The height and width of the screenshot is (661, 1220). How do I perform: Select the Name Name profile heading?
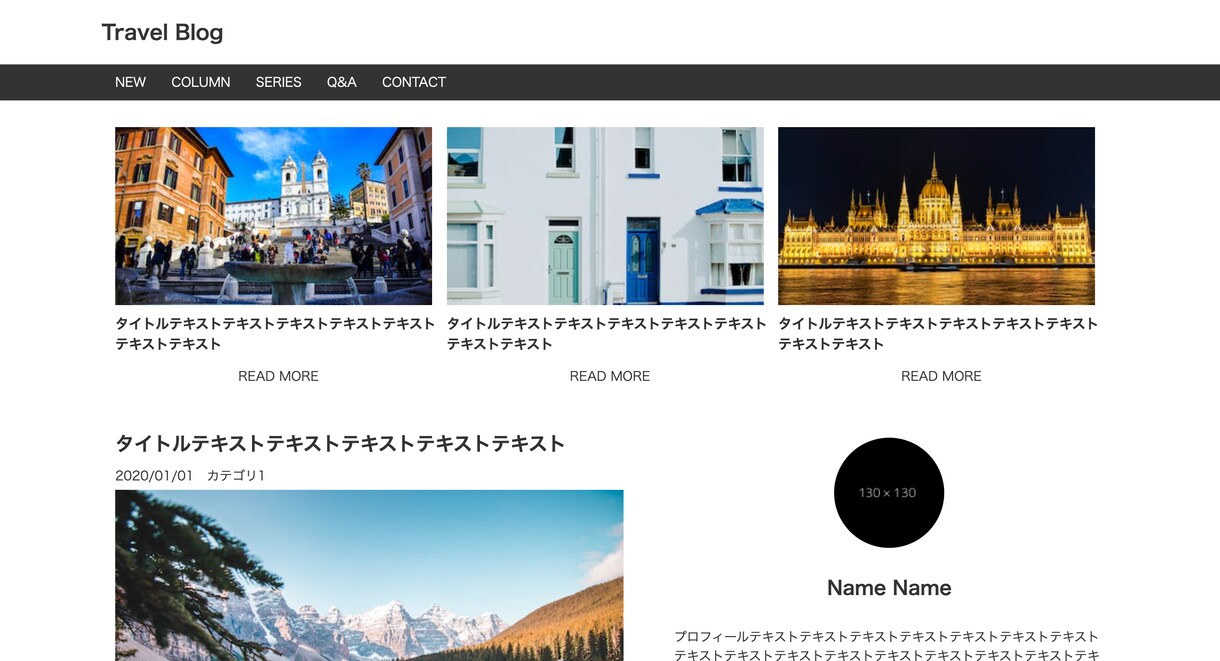889,588
